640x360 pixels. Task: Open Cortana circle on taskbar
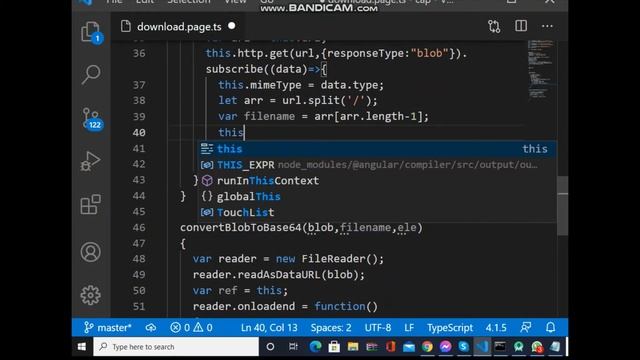pos(270,347)
